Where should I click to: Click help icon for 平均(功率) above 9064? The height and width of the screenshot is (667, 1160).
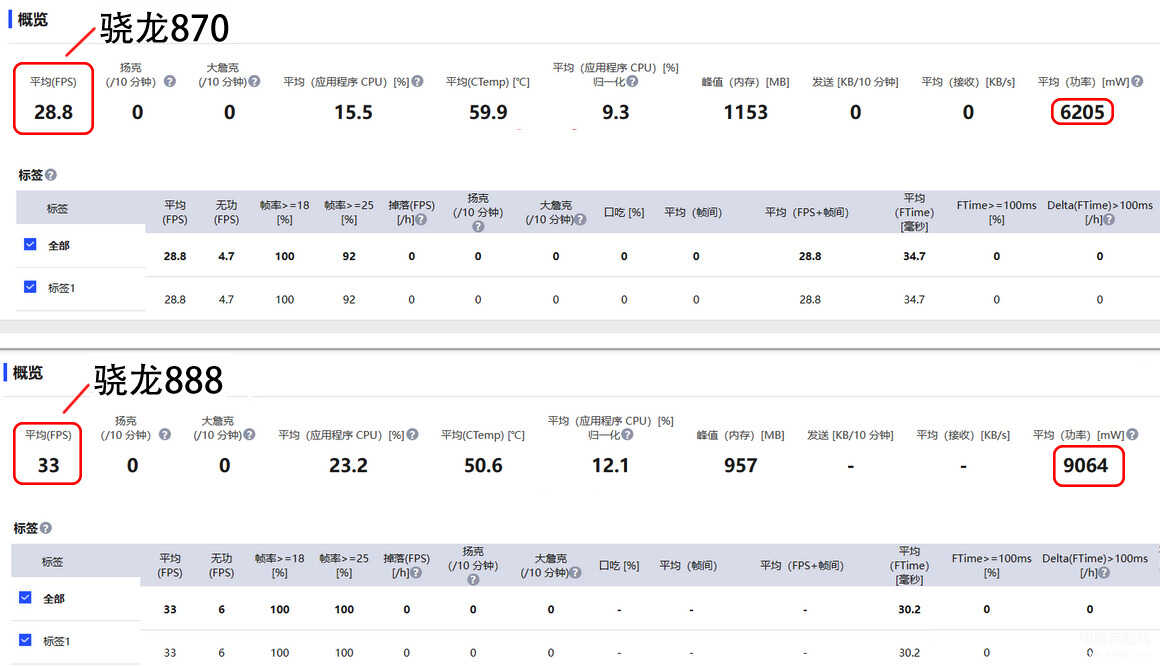(1132, 435)
